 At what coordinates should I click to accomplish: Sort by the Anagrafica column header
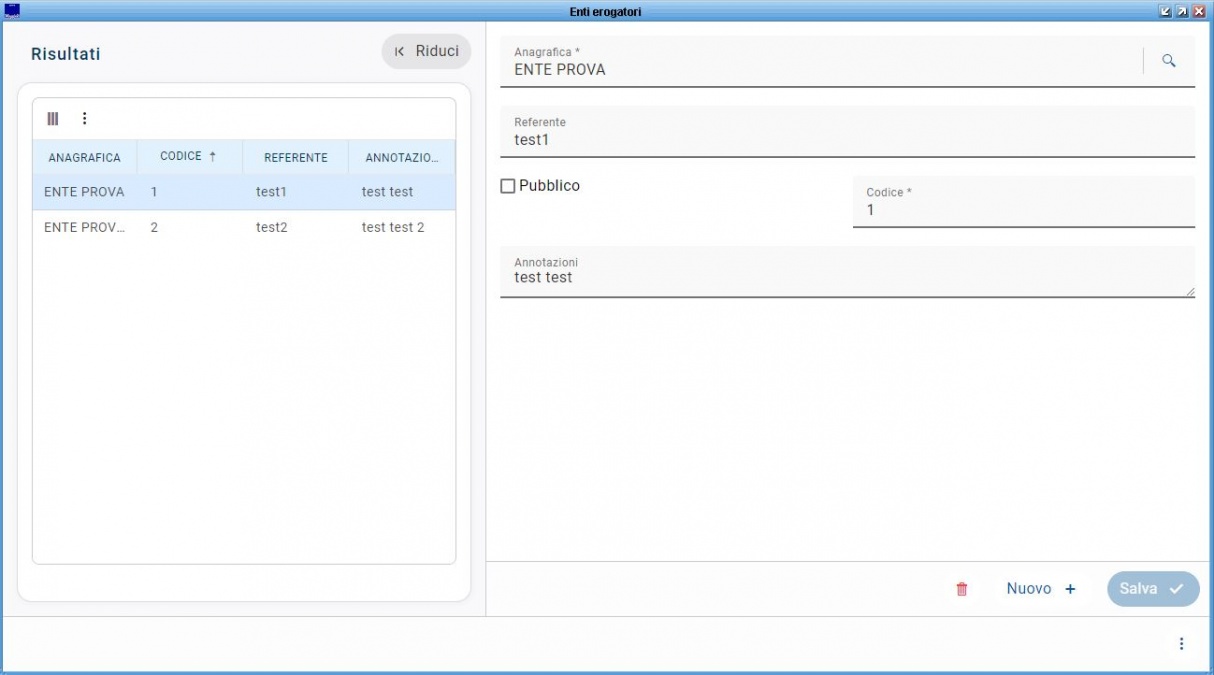(84, 157)
